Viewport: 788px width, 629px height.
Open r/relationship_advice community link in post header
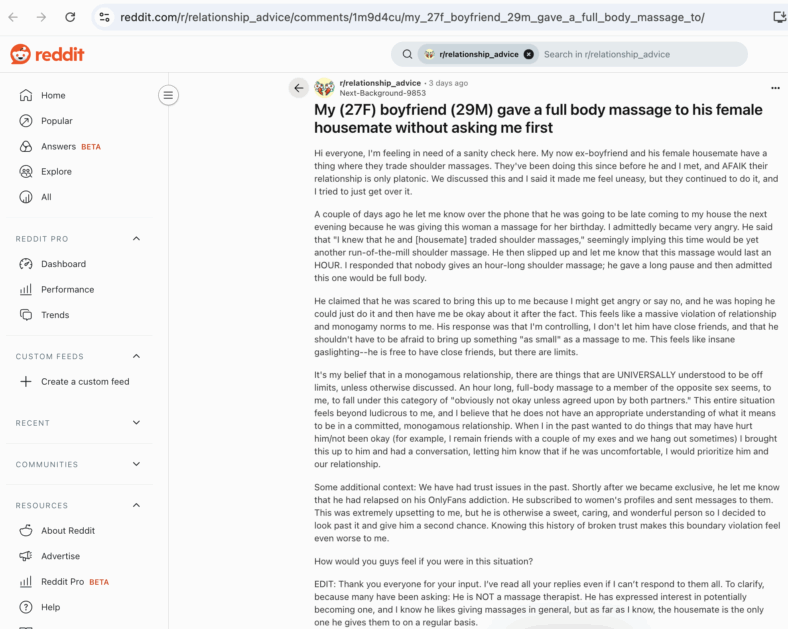380,83
